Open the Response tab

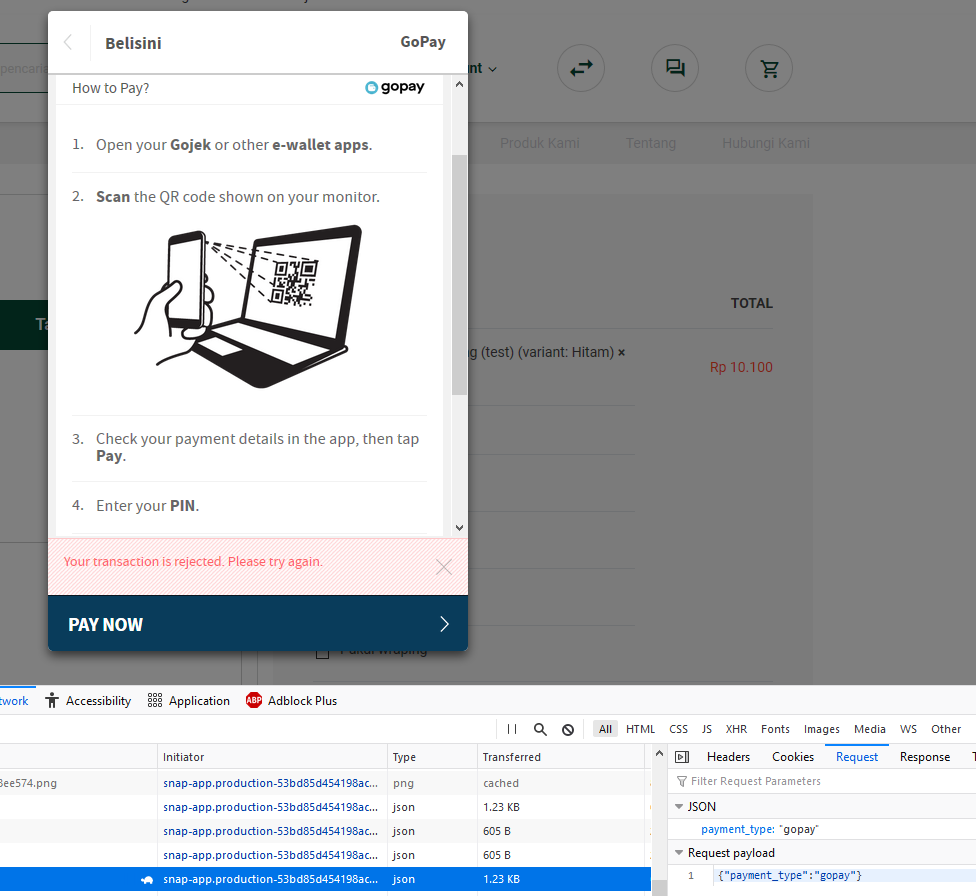[x=925, y=757]
